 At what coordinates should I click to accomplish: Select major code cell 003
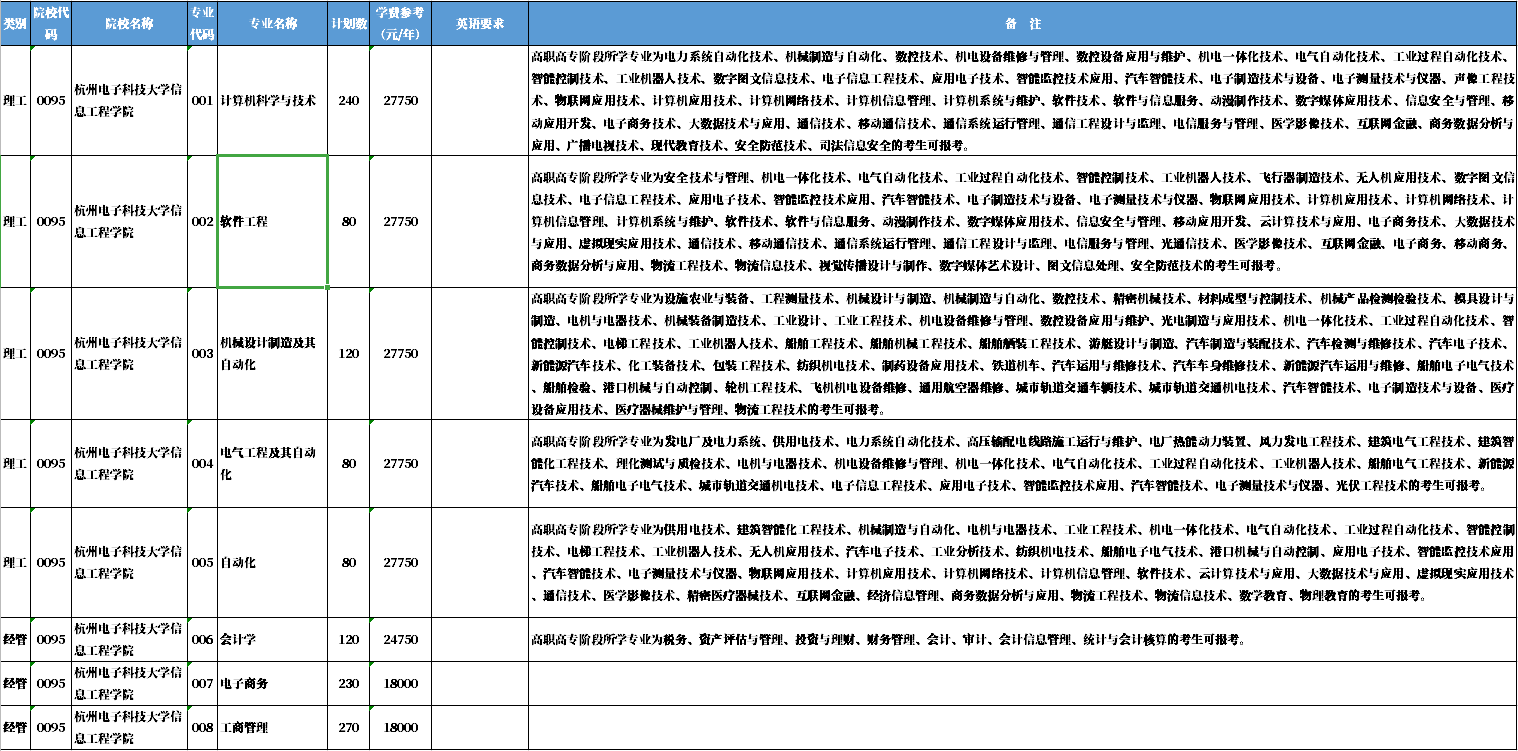pyautogui.click(x=203, y=354)
